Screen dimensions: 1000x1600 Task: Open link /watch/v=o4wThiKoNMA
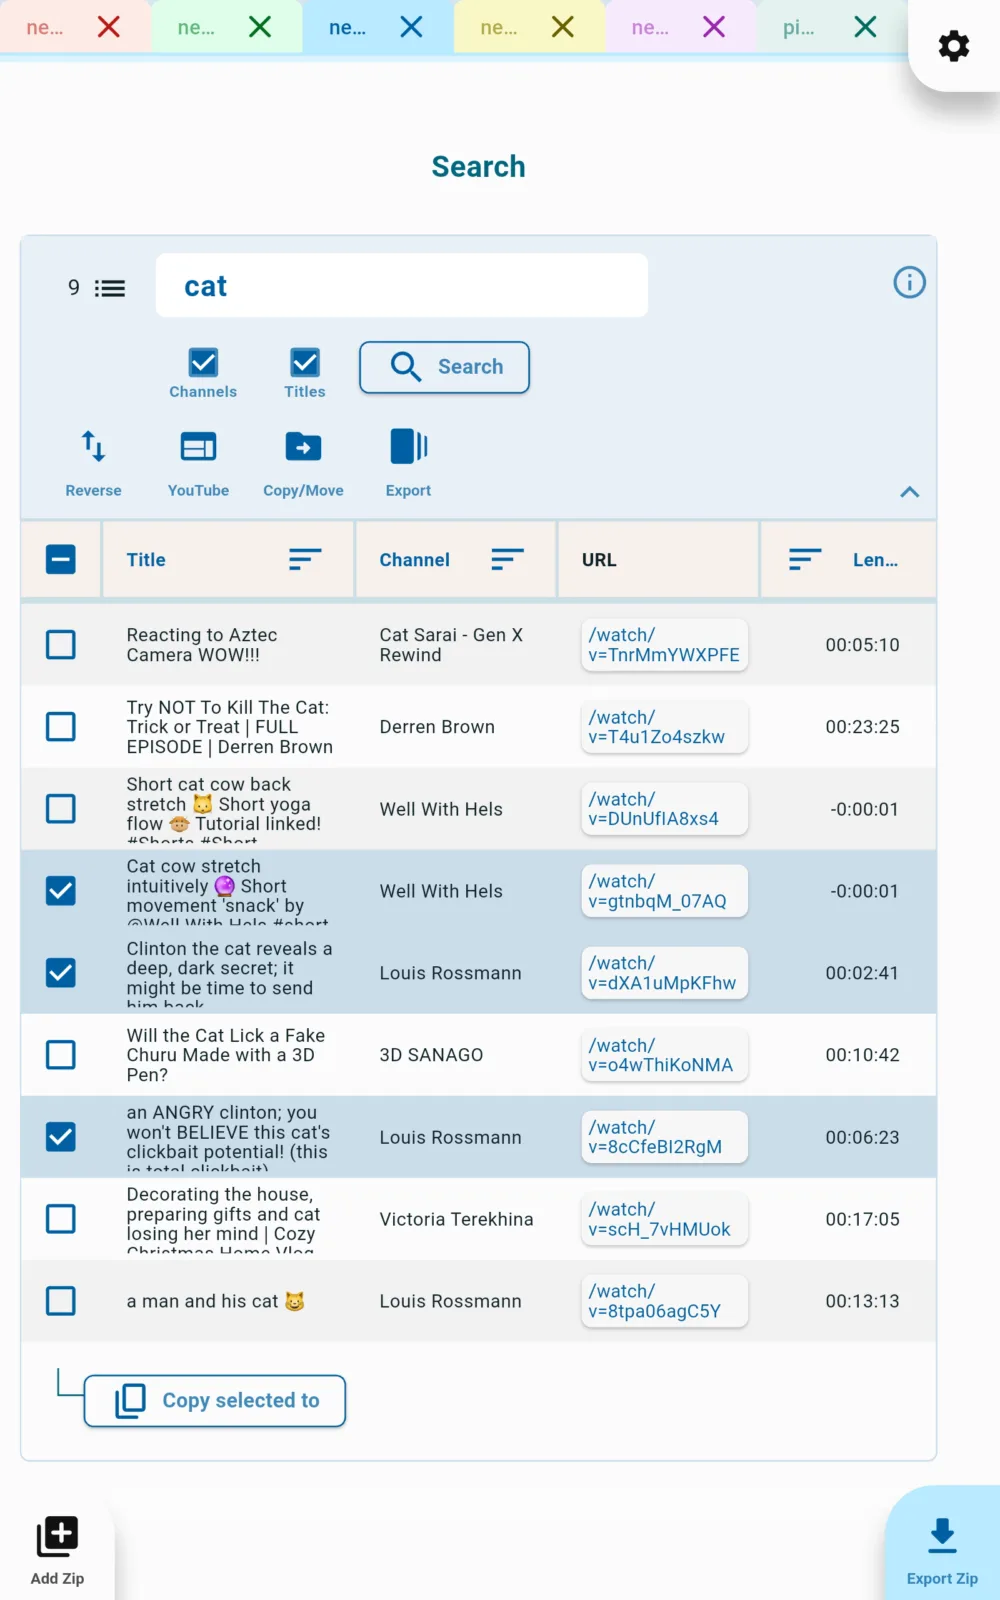(664, 1055)
